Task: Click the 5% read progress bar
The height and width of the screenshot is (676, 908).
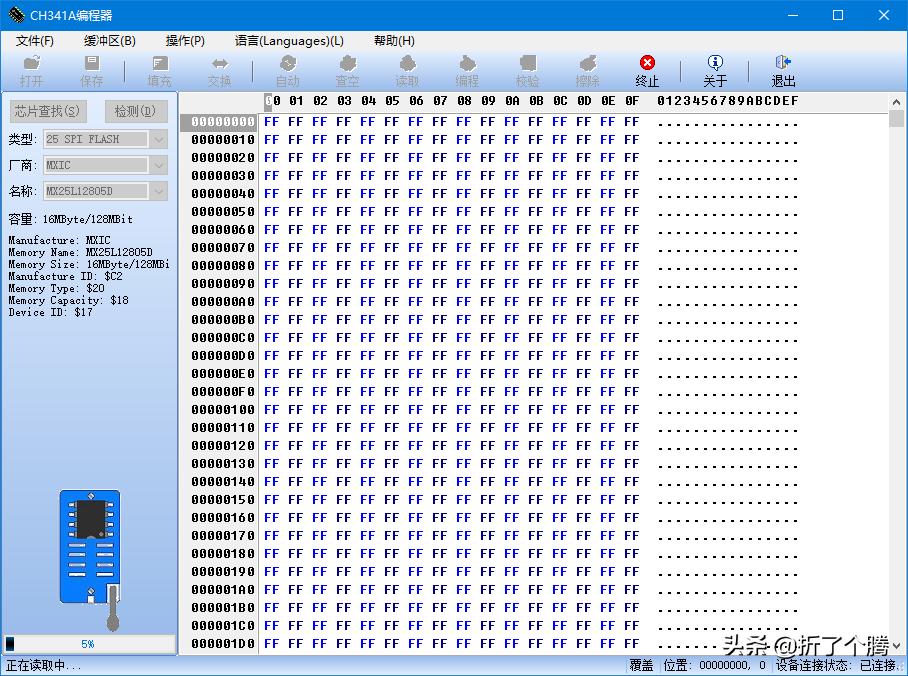Action: (90, 644)
